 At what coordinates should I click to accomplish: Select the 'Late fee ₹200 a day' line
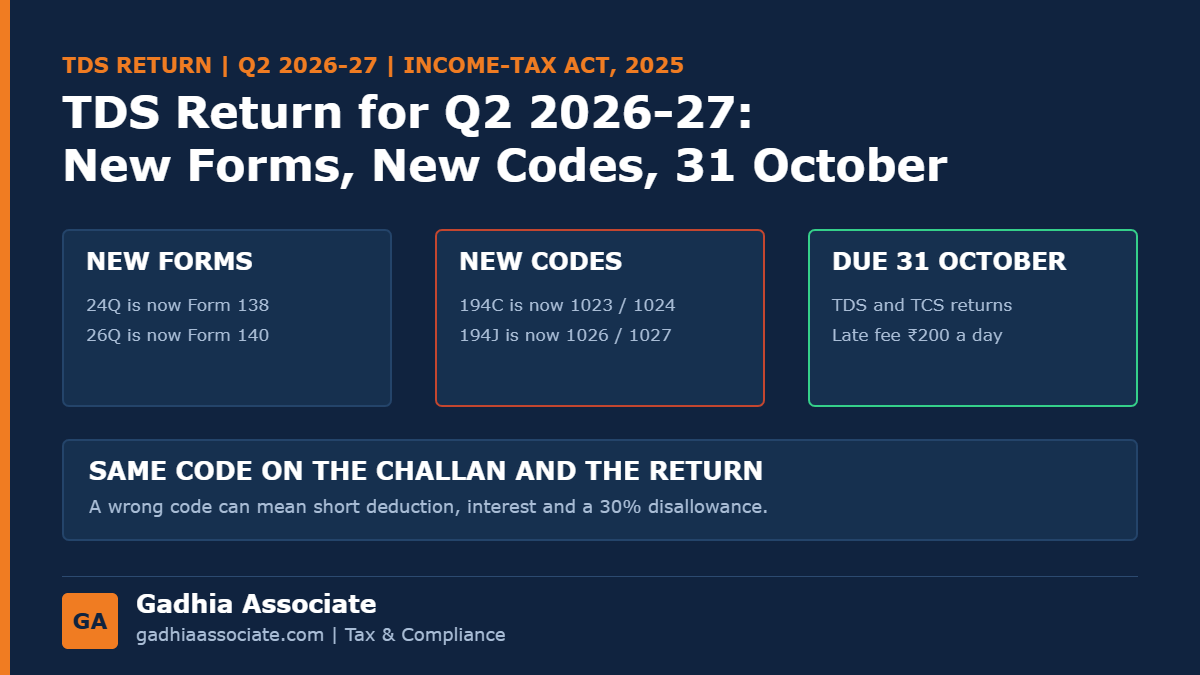point(917,335)
